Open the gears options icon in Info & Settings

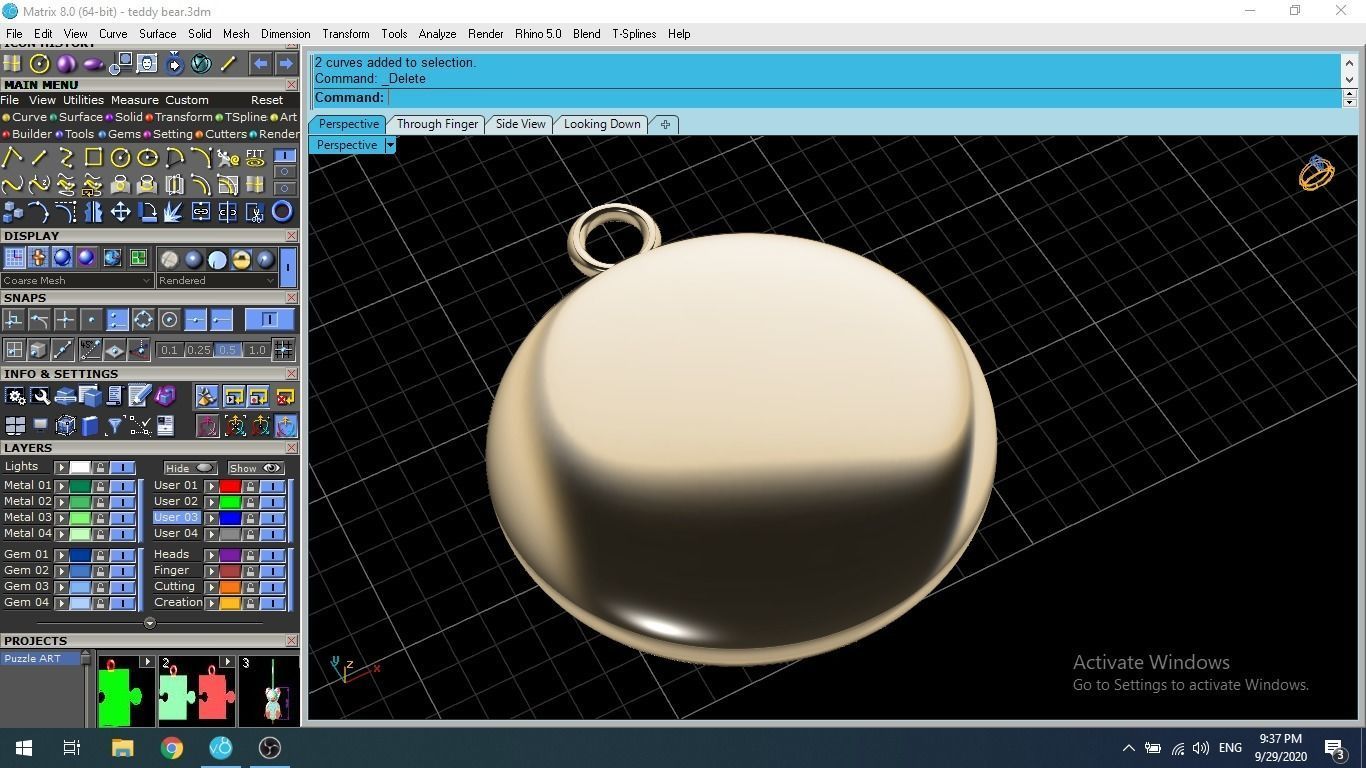[x=15, y=397]
